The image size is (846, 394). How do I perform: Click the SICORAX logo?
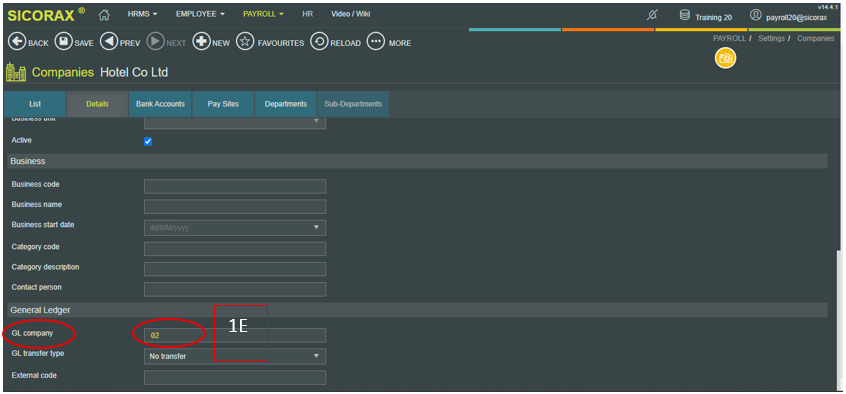tap(46, 15)
